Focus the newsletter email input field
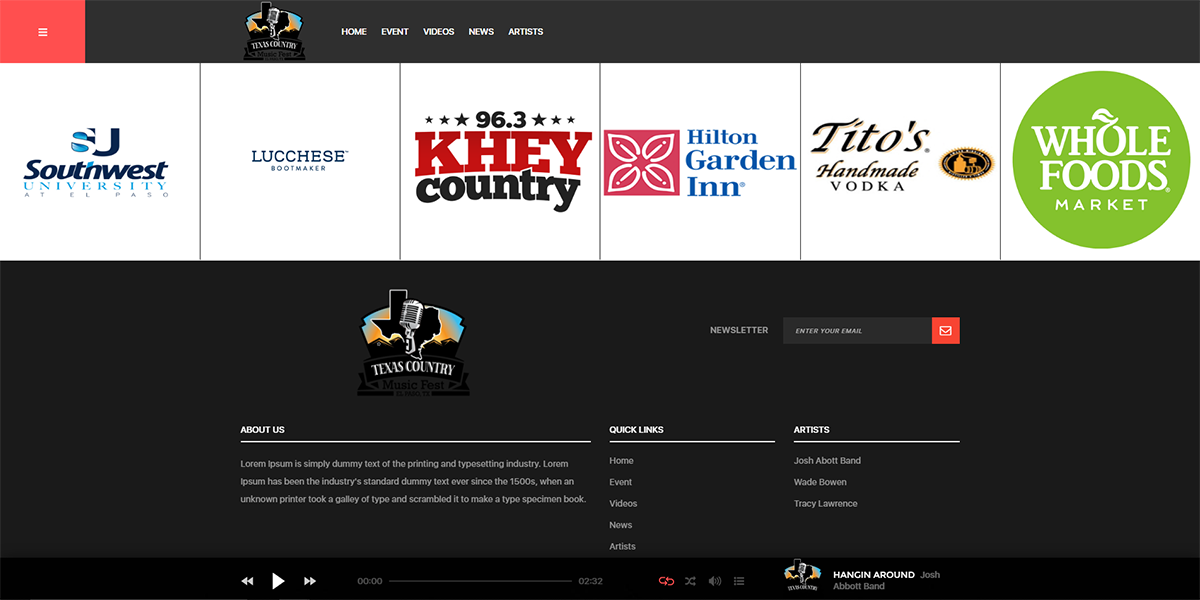1200x600 pixels. (857, 331)
